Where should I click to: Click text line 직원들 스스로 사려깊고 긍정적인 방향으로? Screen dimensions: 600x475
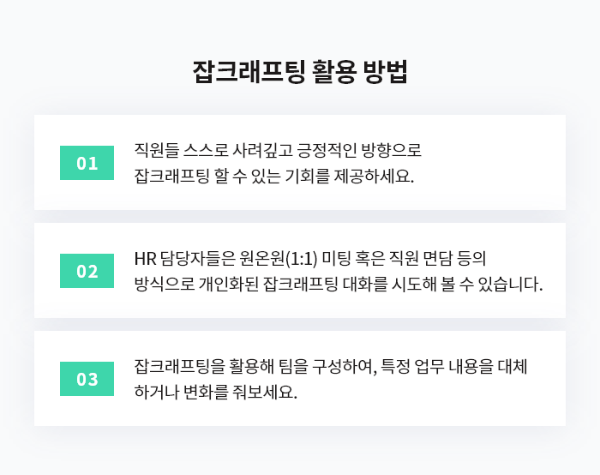tap(278, 150)
